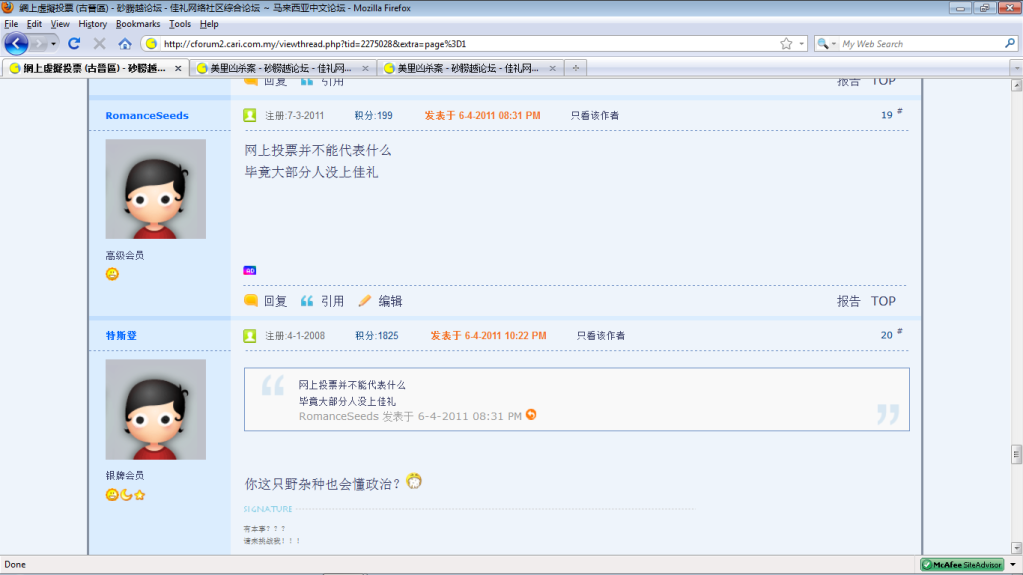Click online status icon in RomanceSeeds post header

point(250,115)
